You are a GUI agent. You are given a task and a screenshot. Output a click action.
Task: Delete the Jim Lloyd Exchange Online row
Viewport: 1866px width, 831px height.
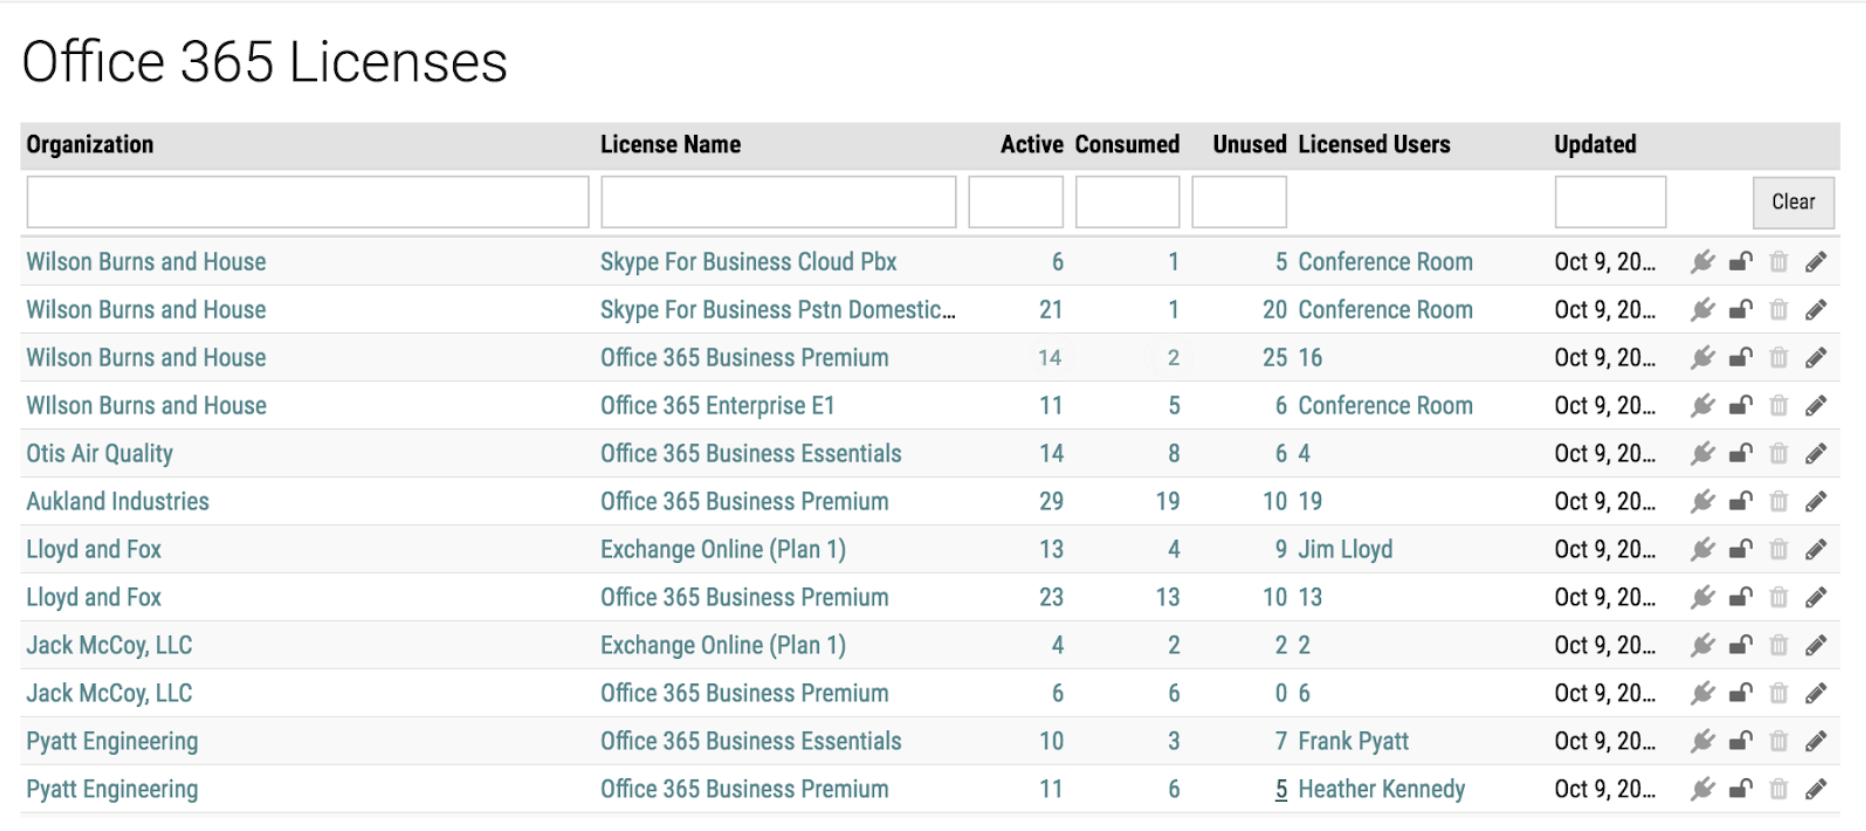[1778, 549]
